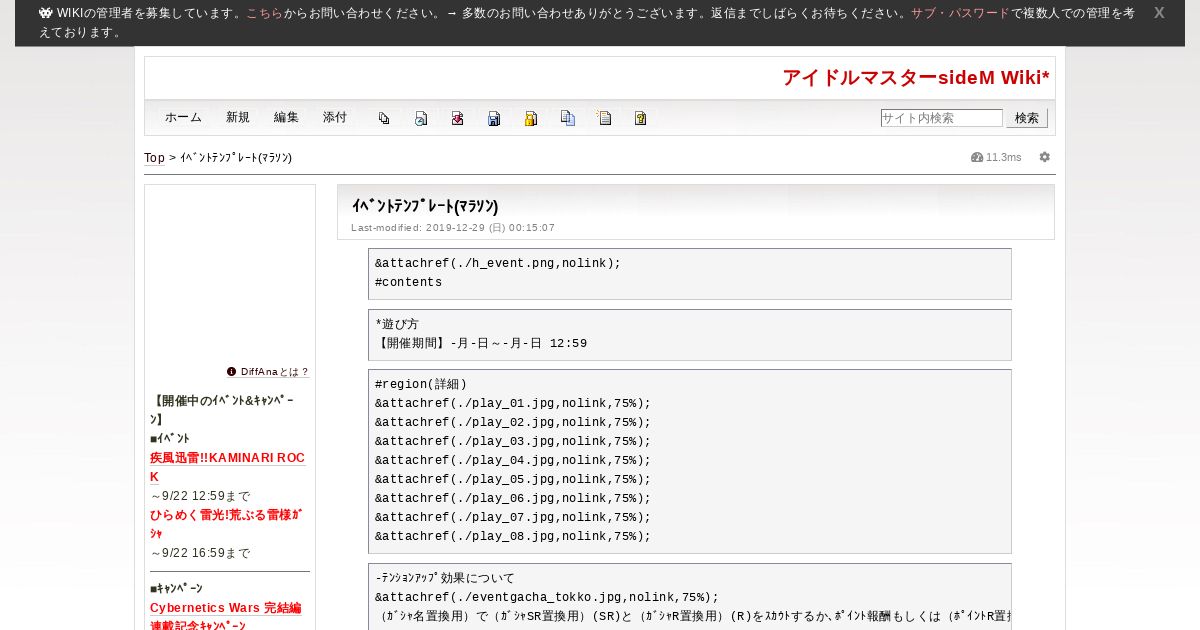The height and width of the screenshot is (630, 1200).
Task: Click the #region(詳細) line
Action: pyautogui.click(x=421, y=384)
